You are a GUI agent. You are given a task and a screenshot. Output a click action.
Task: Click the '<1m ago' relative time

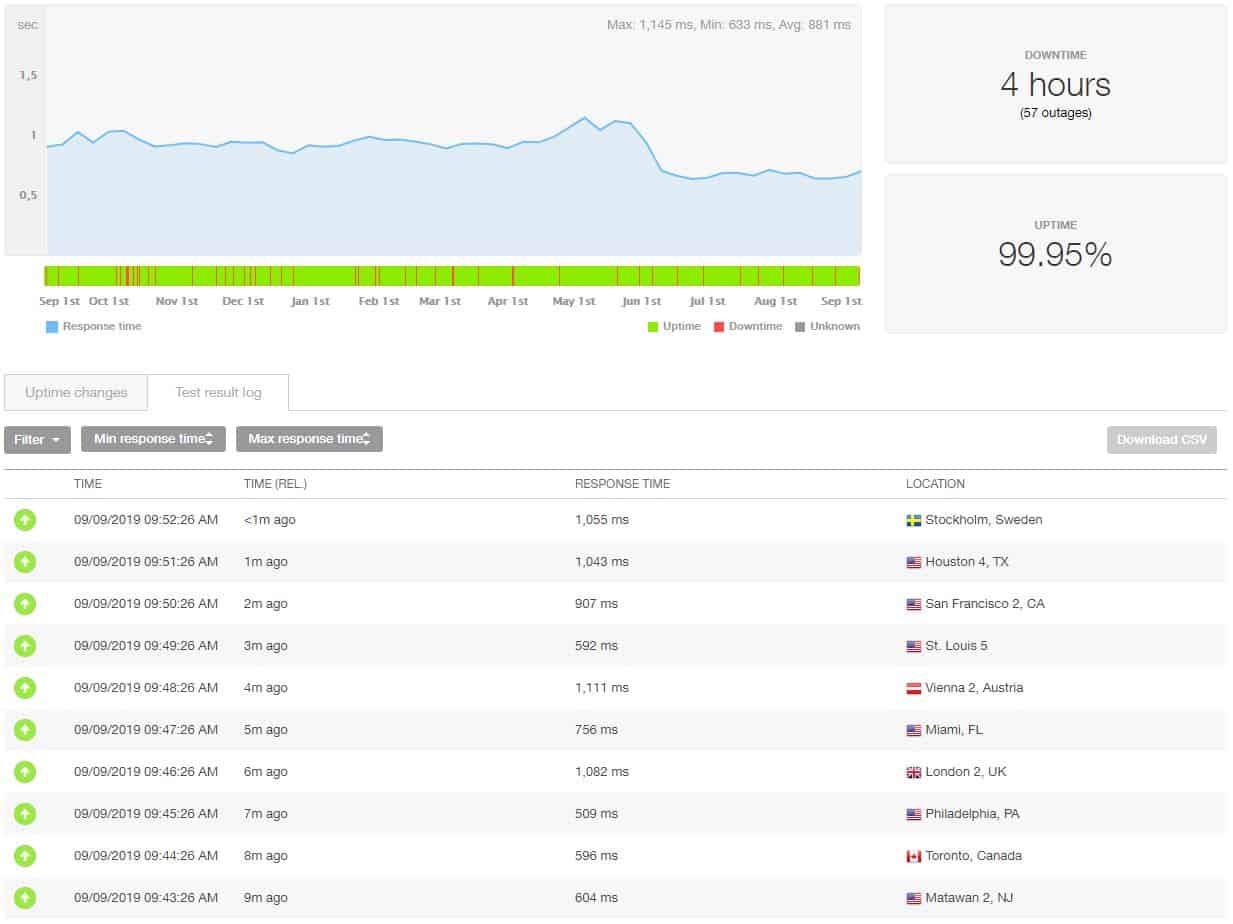pos(270,520)
